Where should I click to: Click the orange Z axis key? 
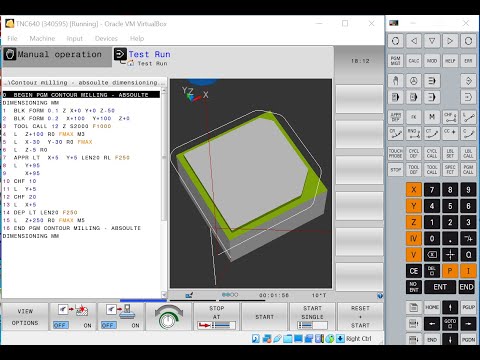click(x=414, y=222)
